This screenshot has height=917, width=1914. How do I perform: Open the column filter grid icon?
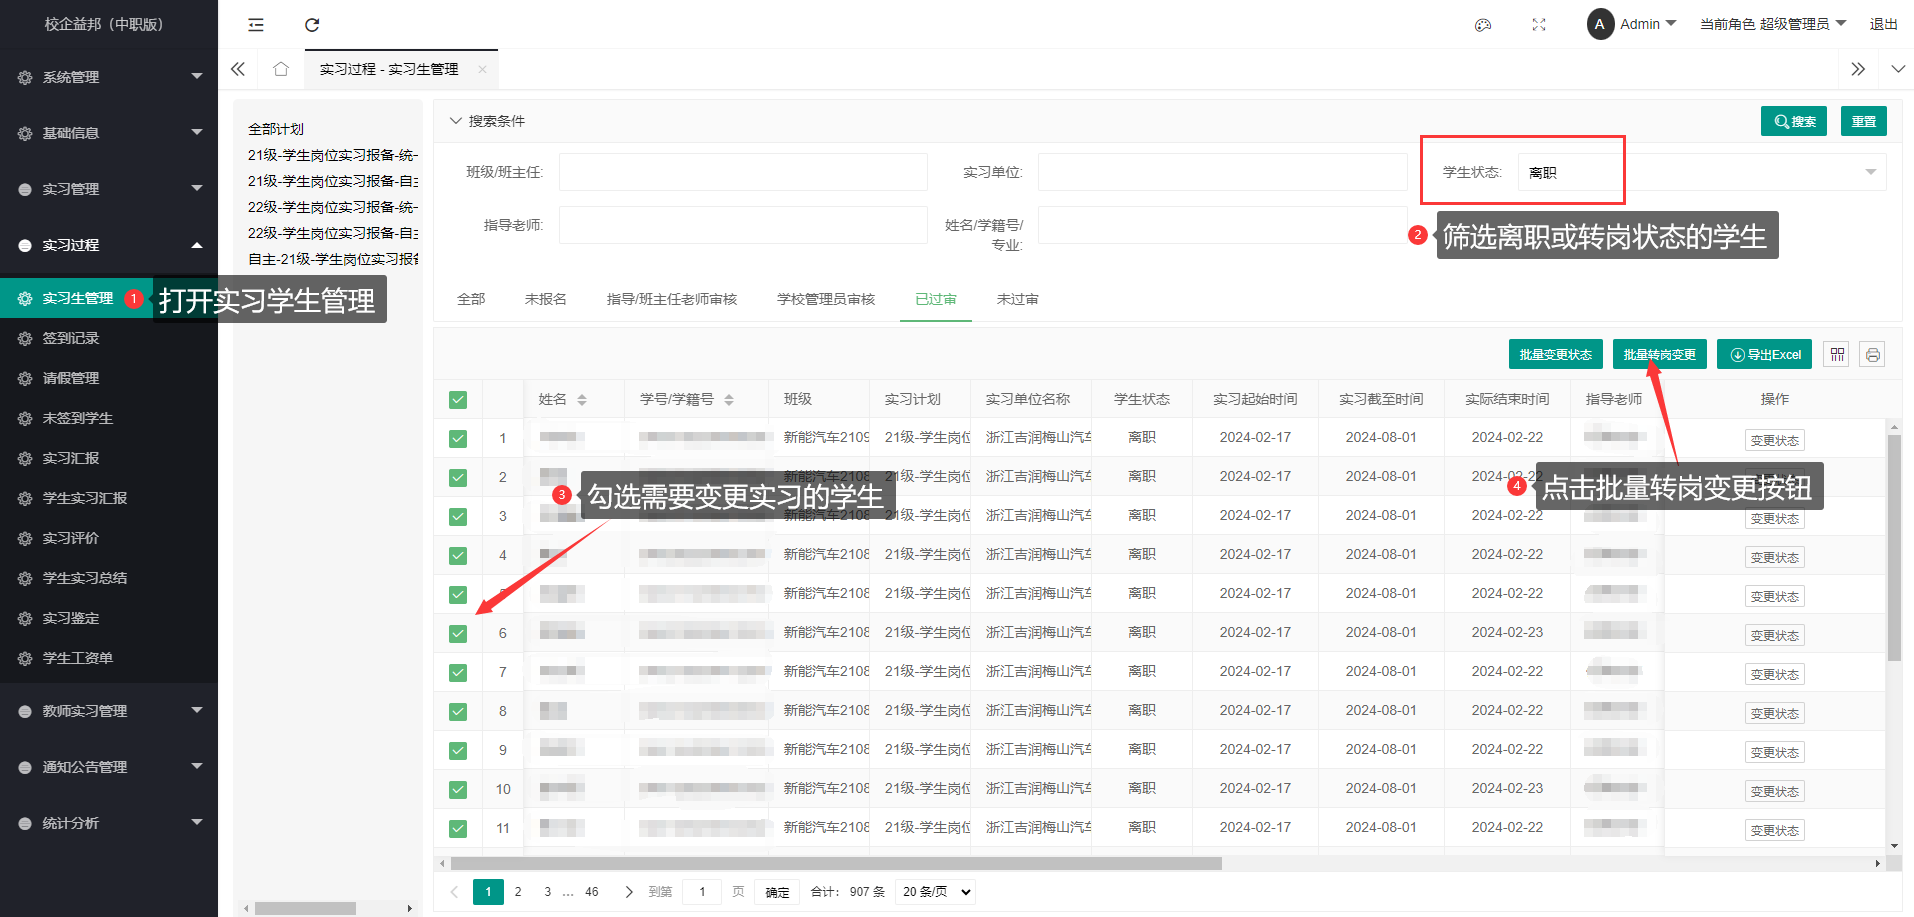coord(1837,355)
